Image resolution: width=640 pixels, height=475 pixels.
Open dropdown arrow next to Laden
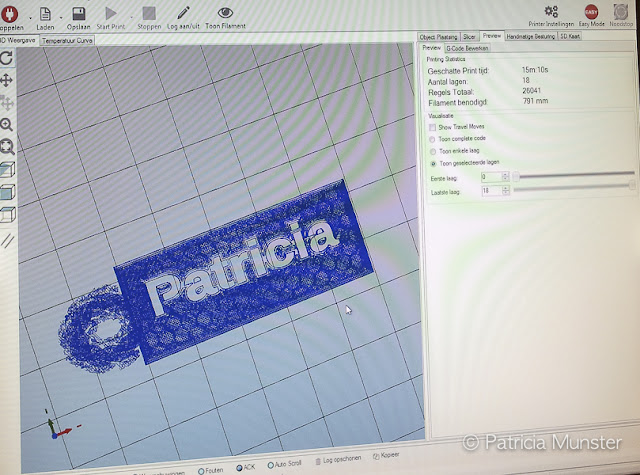click(61, 18)
